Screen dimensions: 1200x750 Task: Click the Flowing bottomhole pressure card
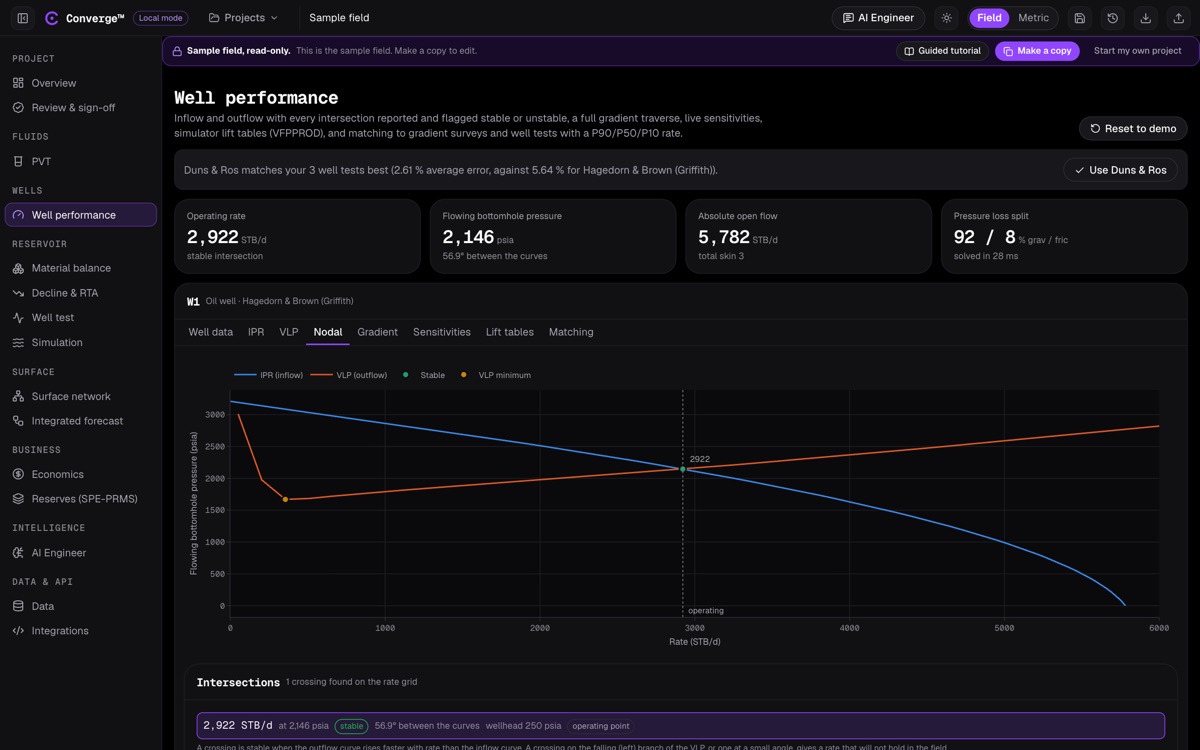coord(553,236)
